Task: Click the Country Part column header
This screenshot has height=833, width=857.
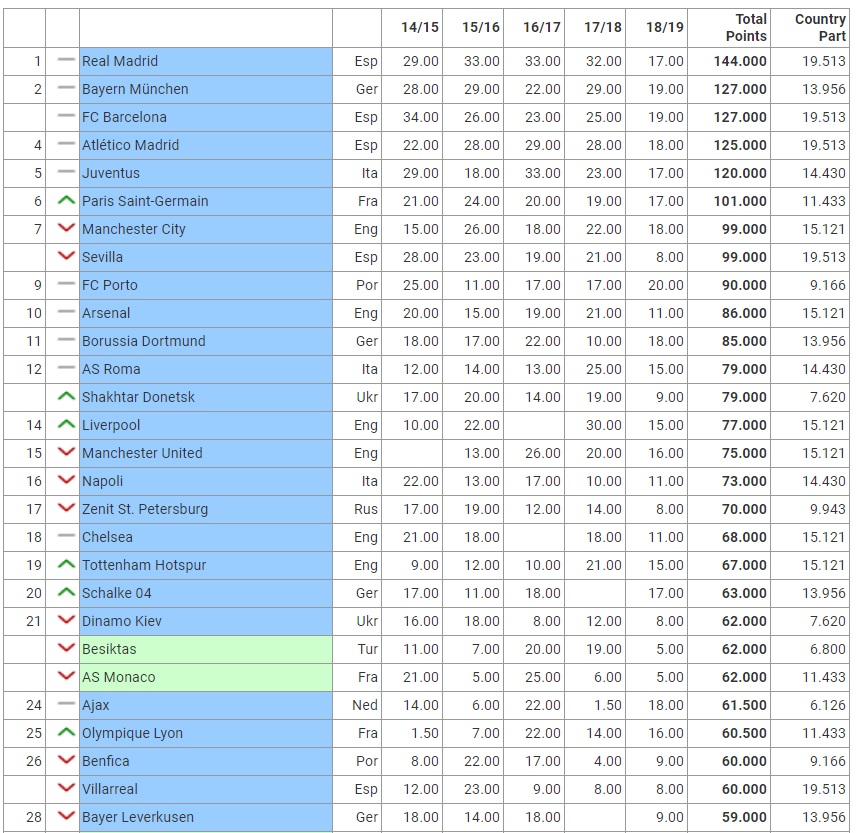Action: click(x=819, y=27)
